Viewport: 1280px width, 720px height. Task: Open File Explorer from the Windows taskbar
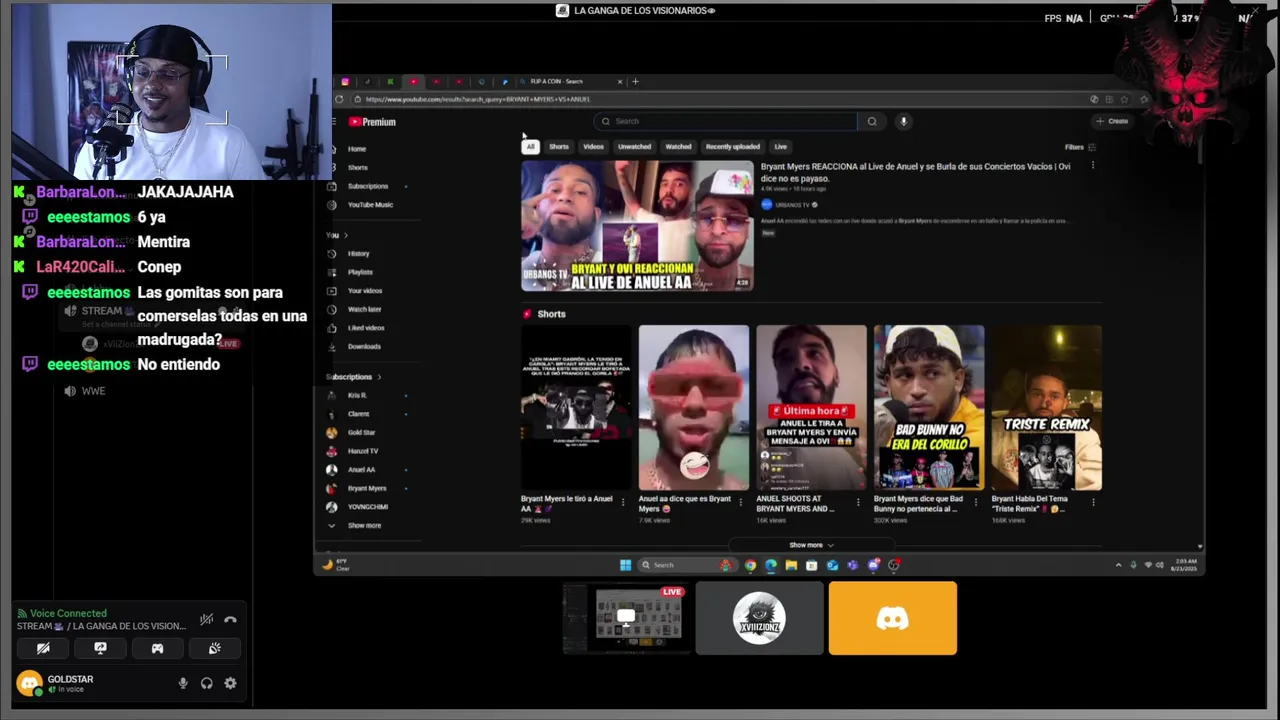click(x=791, y=565)
